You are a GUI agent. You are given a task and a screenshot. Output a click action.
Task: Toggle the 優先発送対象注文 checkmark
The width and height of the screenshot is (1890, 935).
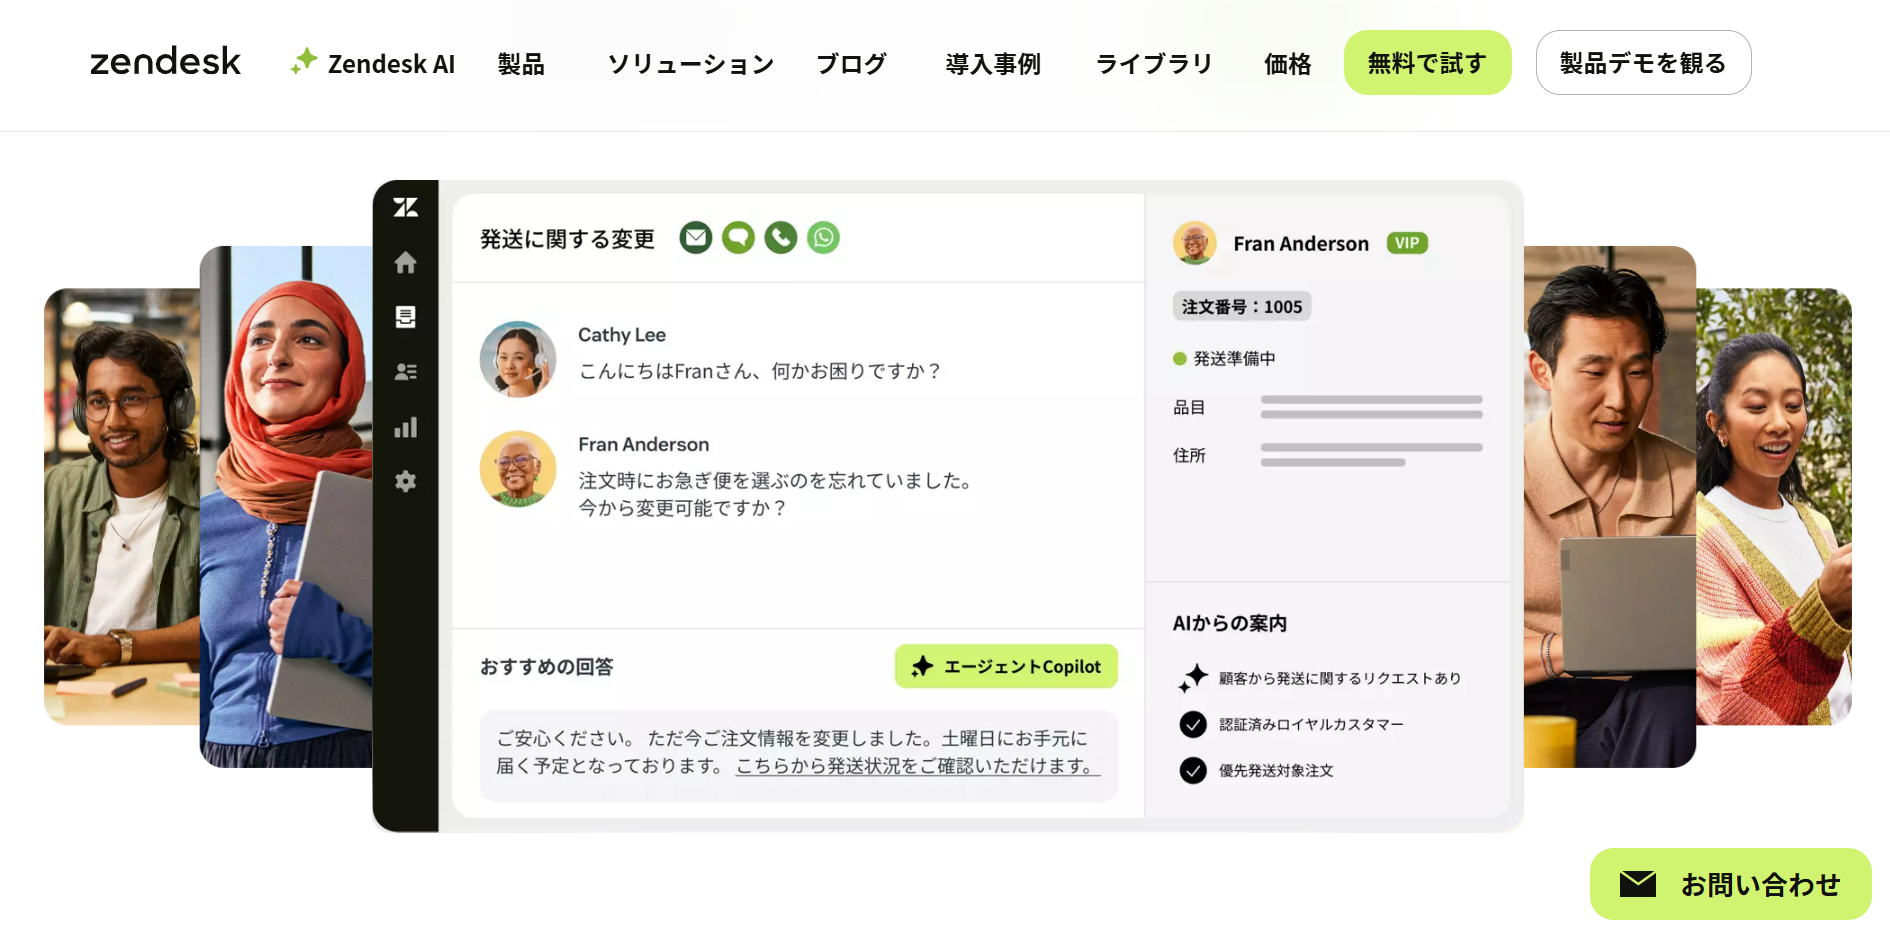[x=1193, y=771]
